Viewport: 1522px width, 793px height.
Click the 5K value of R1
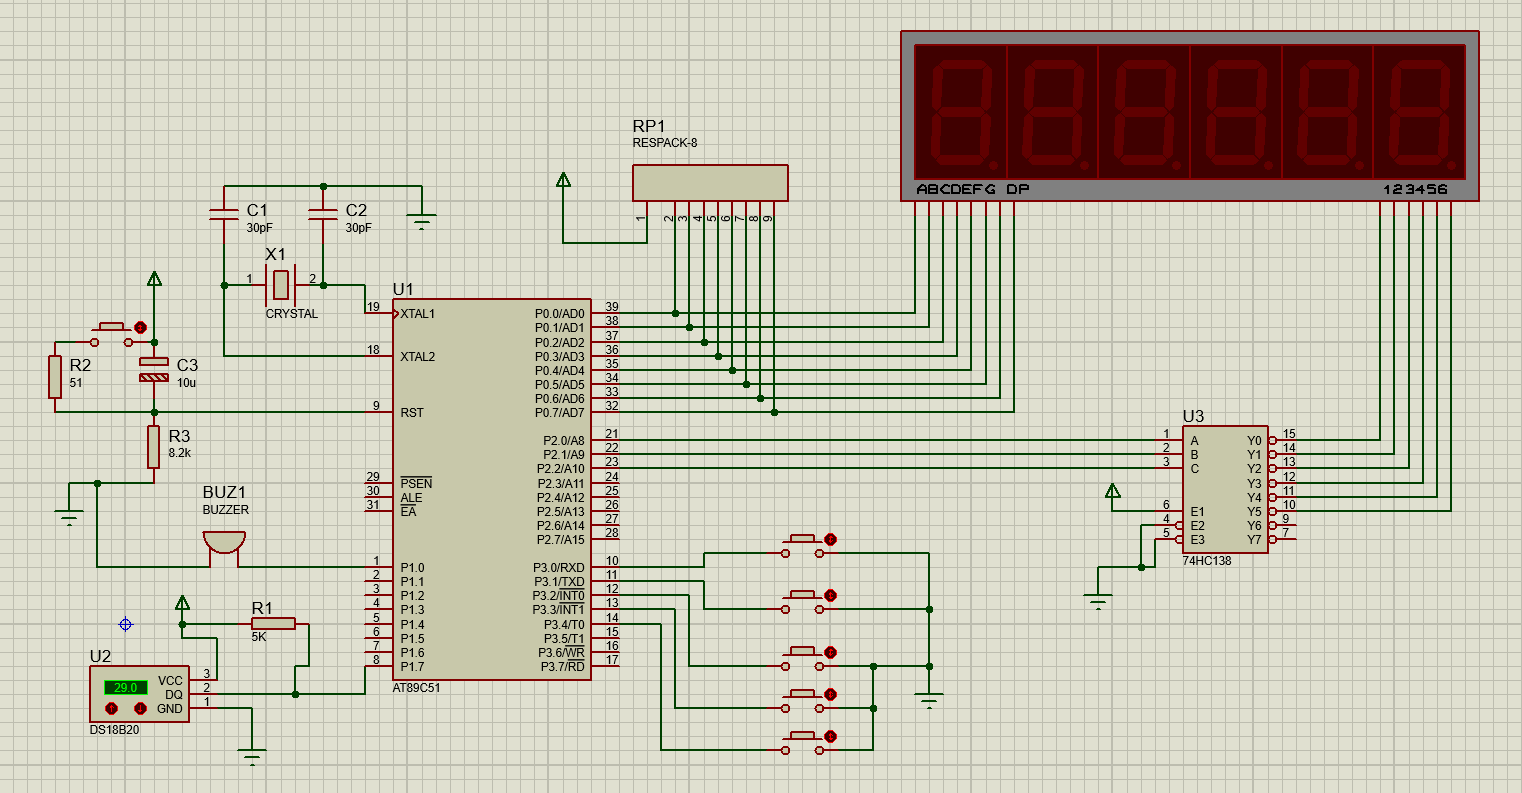(258, 636)
